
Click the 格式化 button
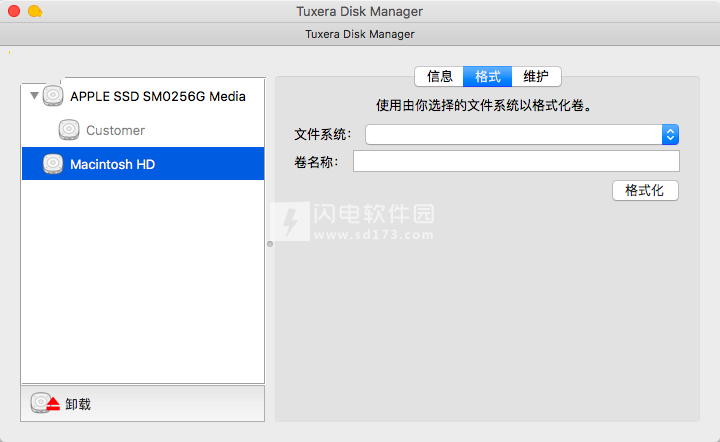tap(645, 190)
